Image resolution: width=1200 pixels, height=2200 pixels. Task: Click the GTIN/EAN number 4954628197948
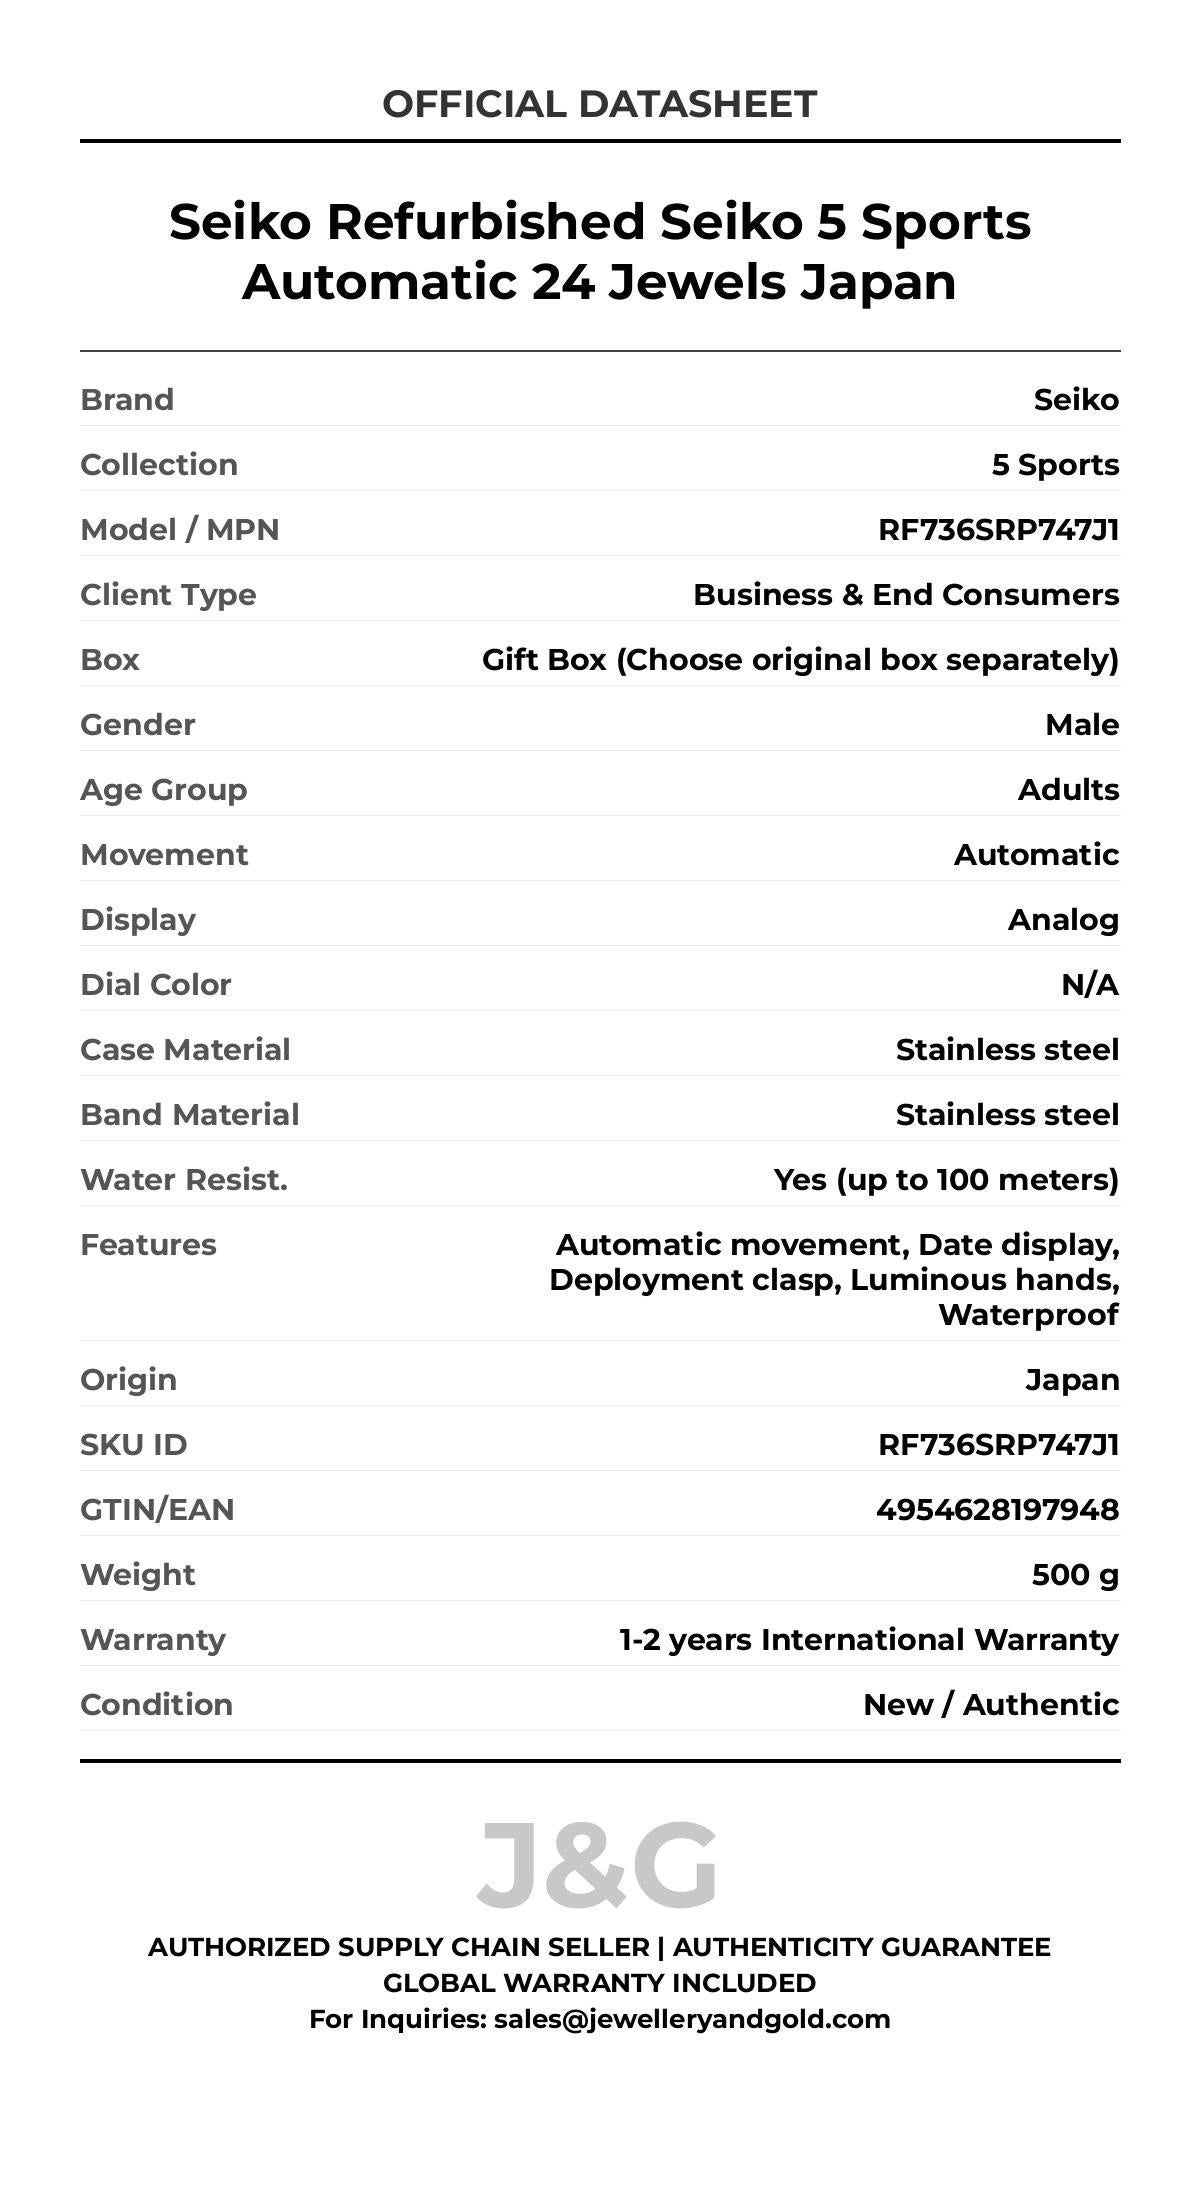pos(997,1509)
